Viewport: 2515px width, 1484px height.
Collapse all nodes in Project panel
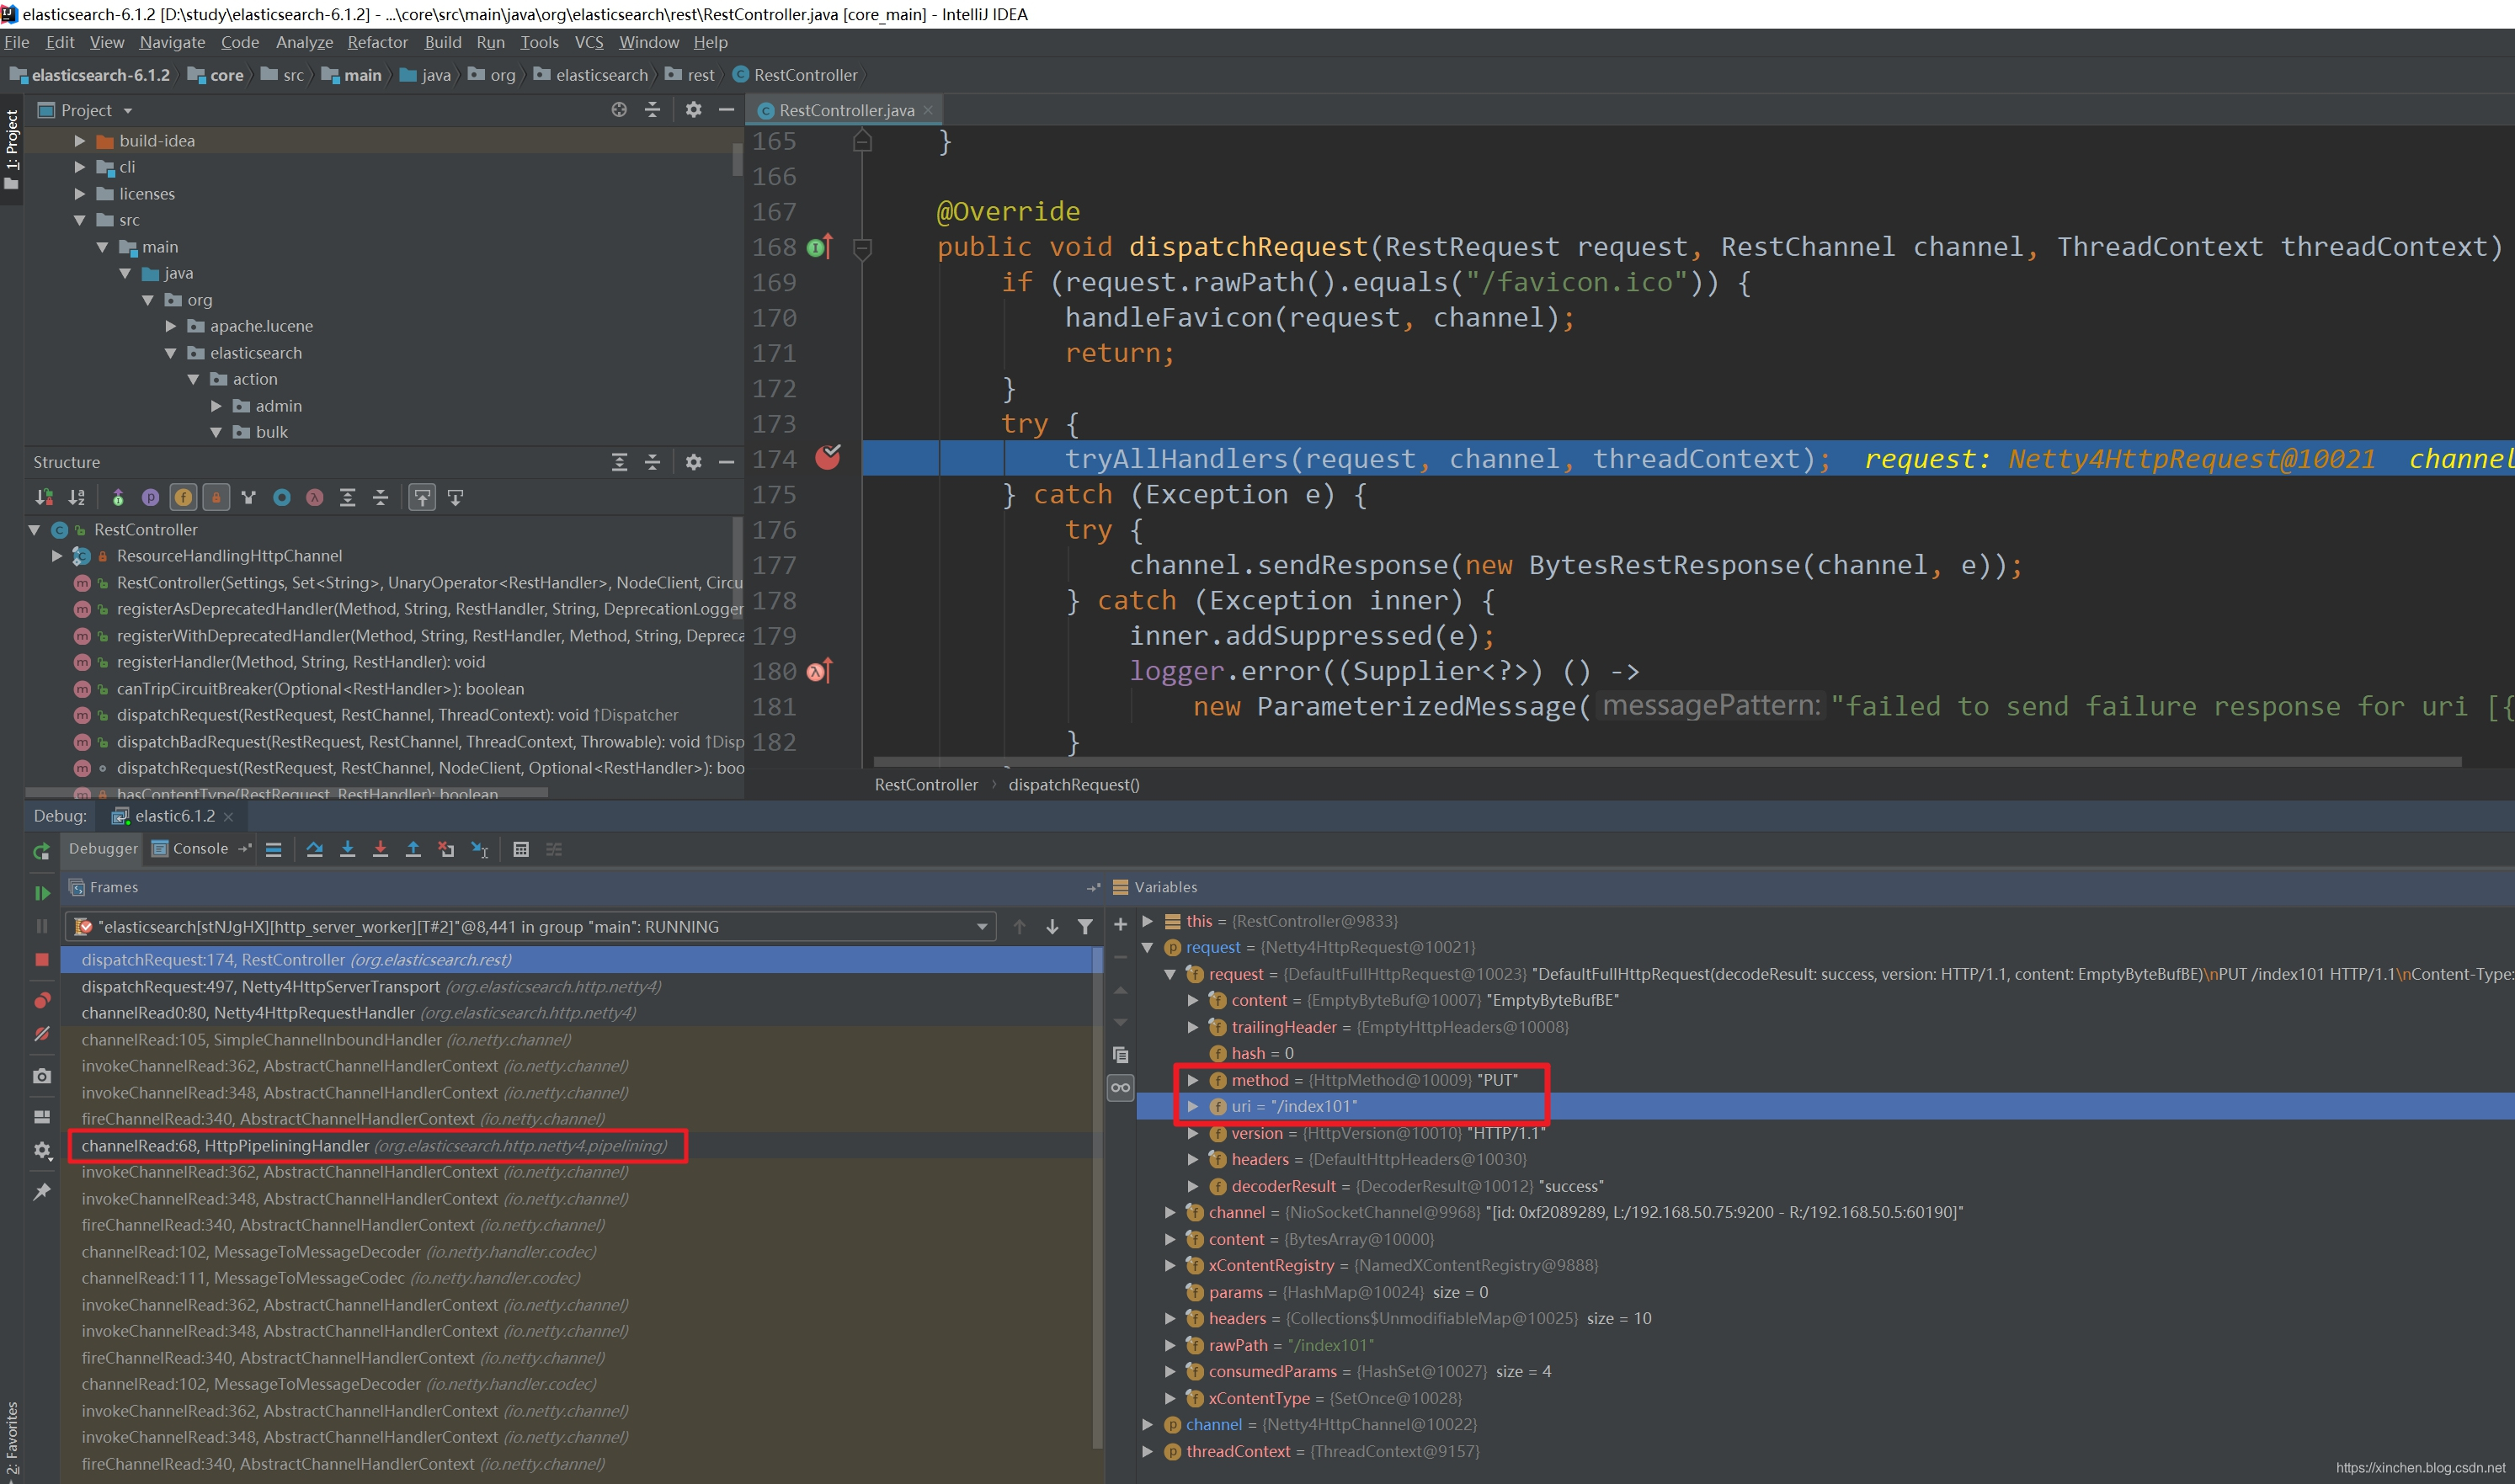pyautogui.click(x=653, y=110)
